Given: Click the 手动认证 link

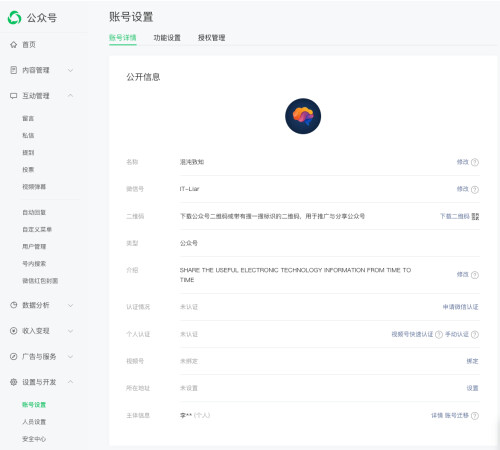Looking at the screenshot, I should [457, 334].
